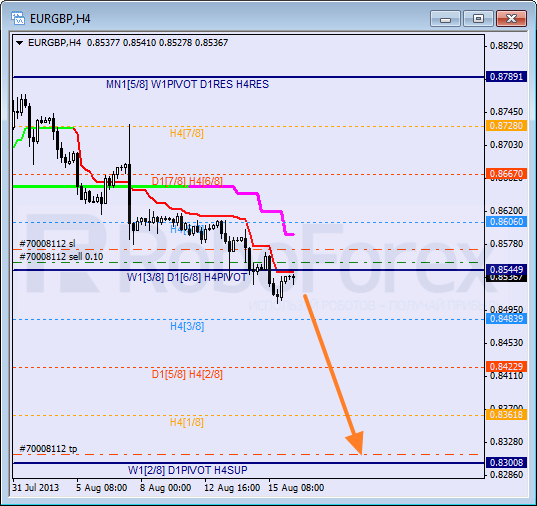Screen dimensions: 537x506
Task: Click the 0.83280 price scale value
Action: 507,442
